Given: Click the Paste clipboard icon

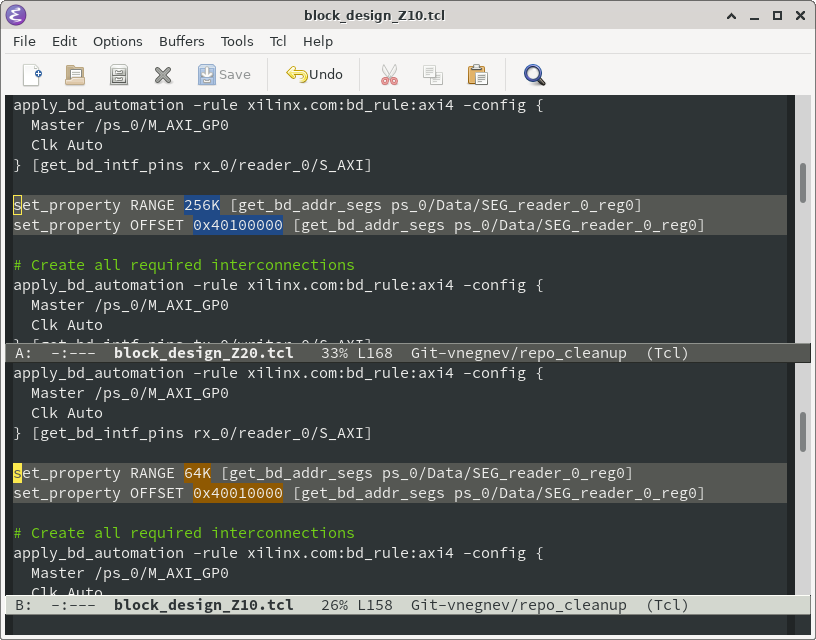Looking at the screenshot, I should tap(477, 75).
